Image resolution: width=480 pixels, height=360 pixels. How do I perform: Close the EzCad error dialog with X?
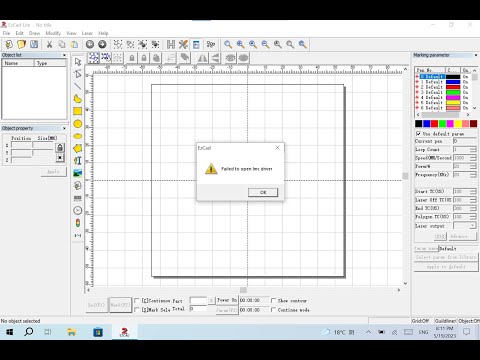click(x=277, y=147)
